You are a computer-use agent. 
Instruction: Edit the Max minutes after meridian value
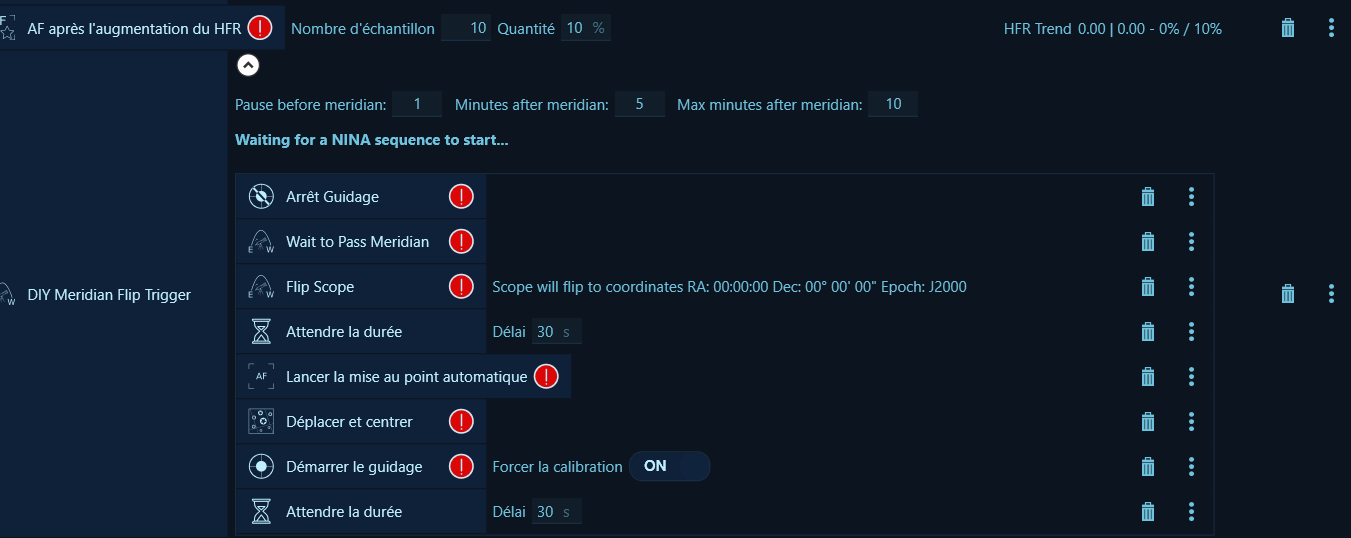[892, 104]
